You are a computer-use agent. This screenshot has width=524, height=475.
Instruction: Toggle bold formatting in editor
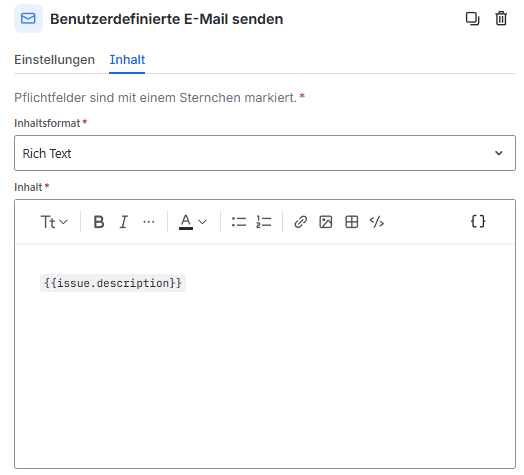[99, 222]
